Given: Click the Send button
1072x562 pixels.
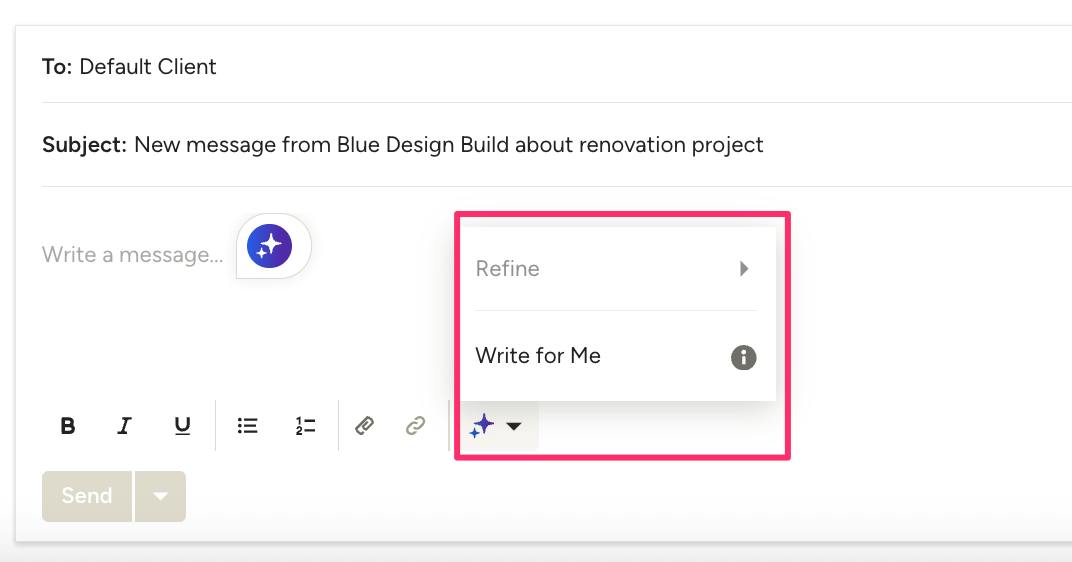Looking at the screenshot, I should (x=87, y=496).
